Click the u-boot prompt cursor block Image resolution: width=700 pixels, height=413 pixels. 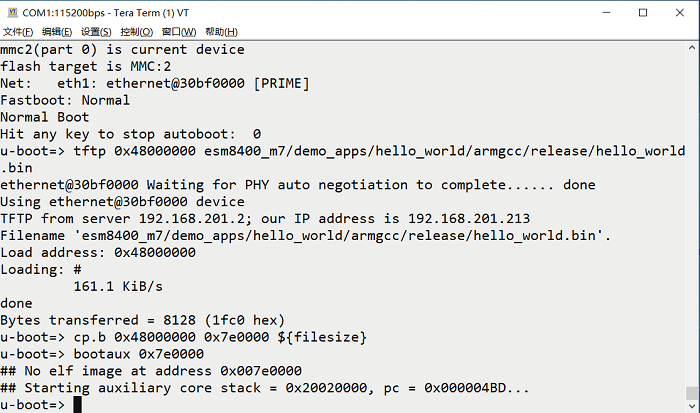(77, 405)
